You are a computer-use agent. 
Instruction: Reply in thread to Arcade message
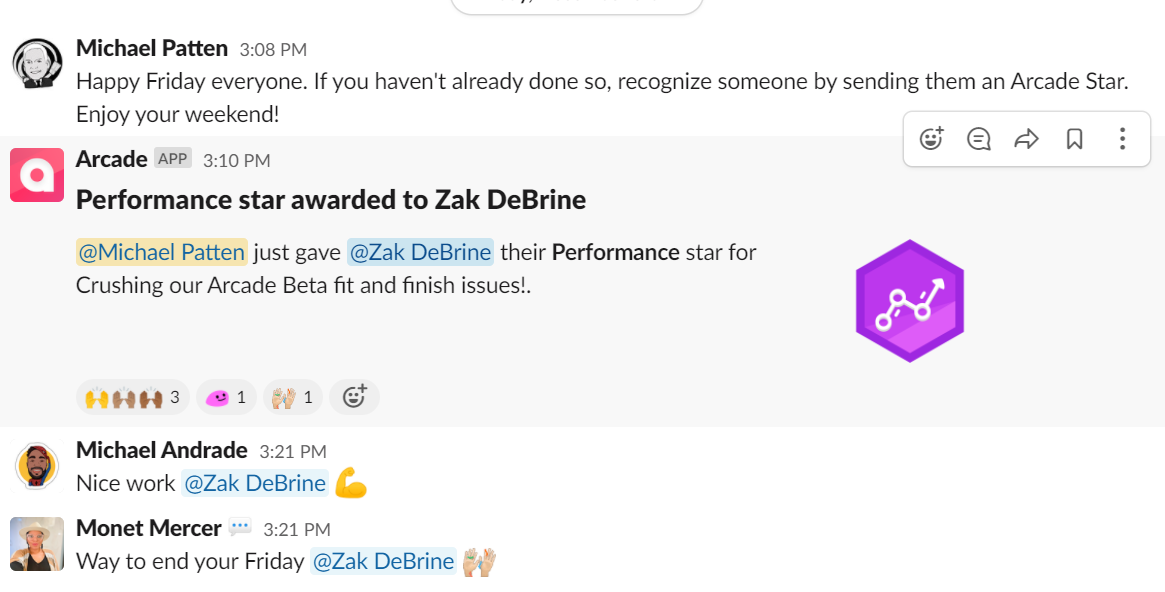coord(979,139)
